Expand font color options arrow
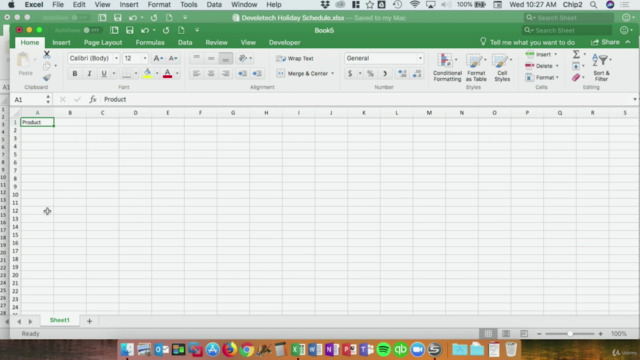Image resolution: width=640 pixels, height=360 pixels. point(177,73)
